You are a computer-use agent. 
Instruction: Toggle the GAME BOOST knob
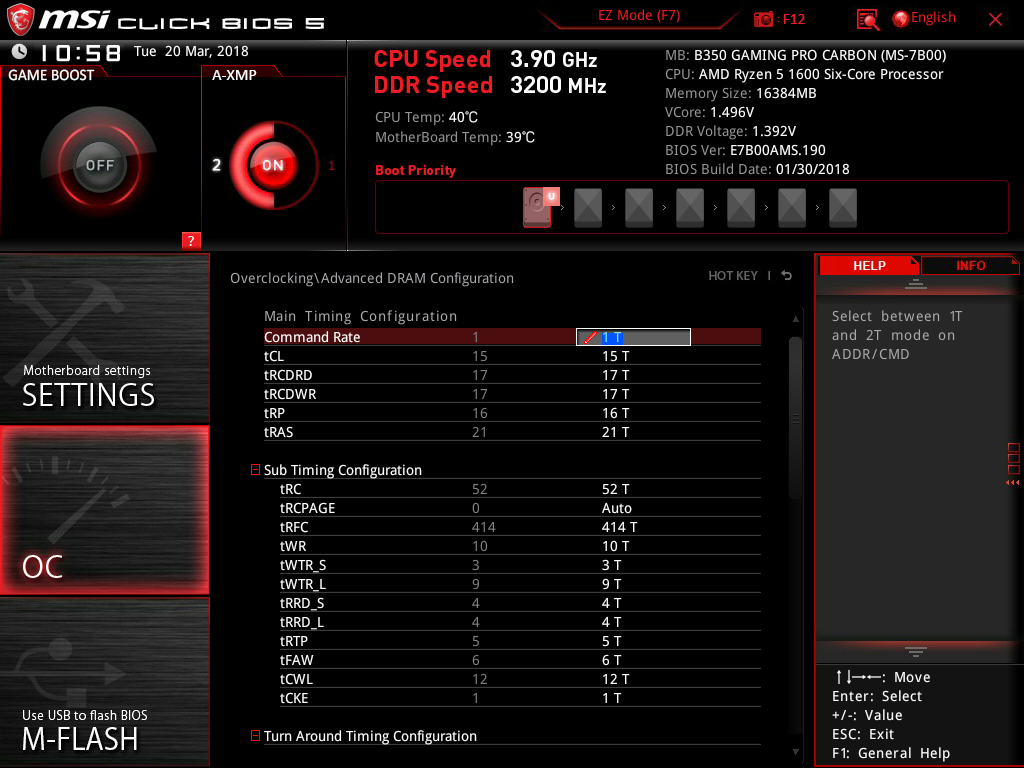tap(99, 165)
